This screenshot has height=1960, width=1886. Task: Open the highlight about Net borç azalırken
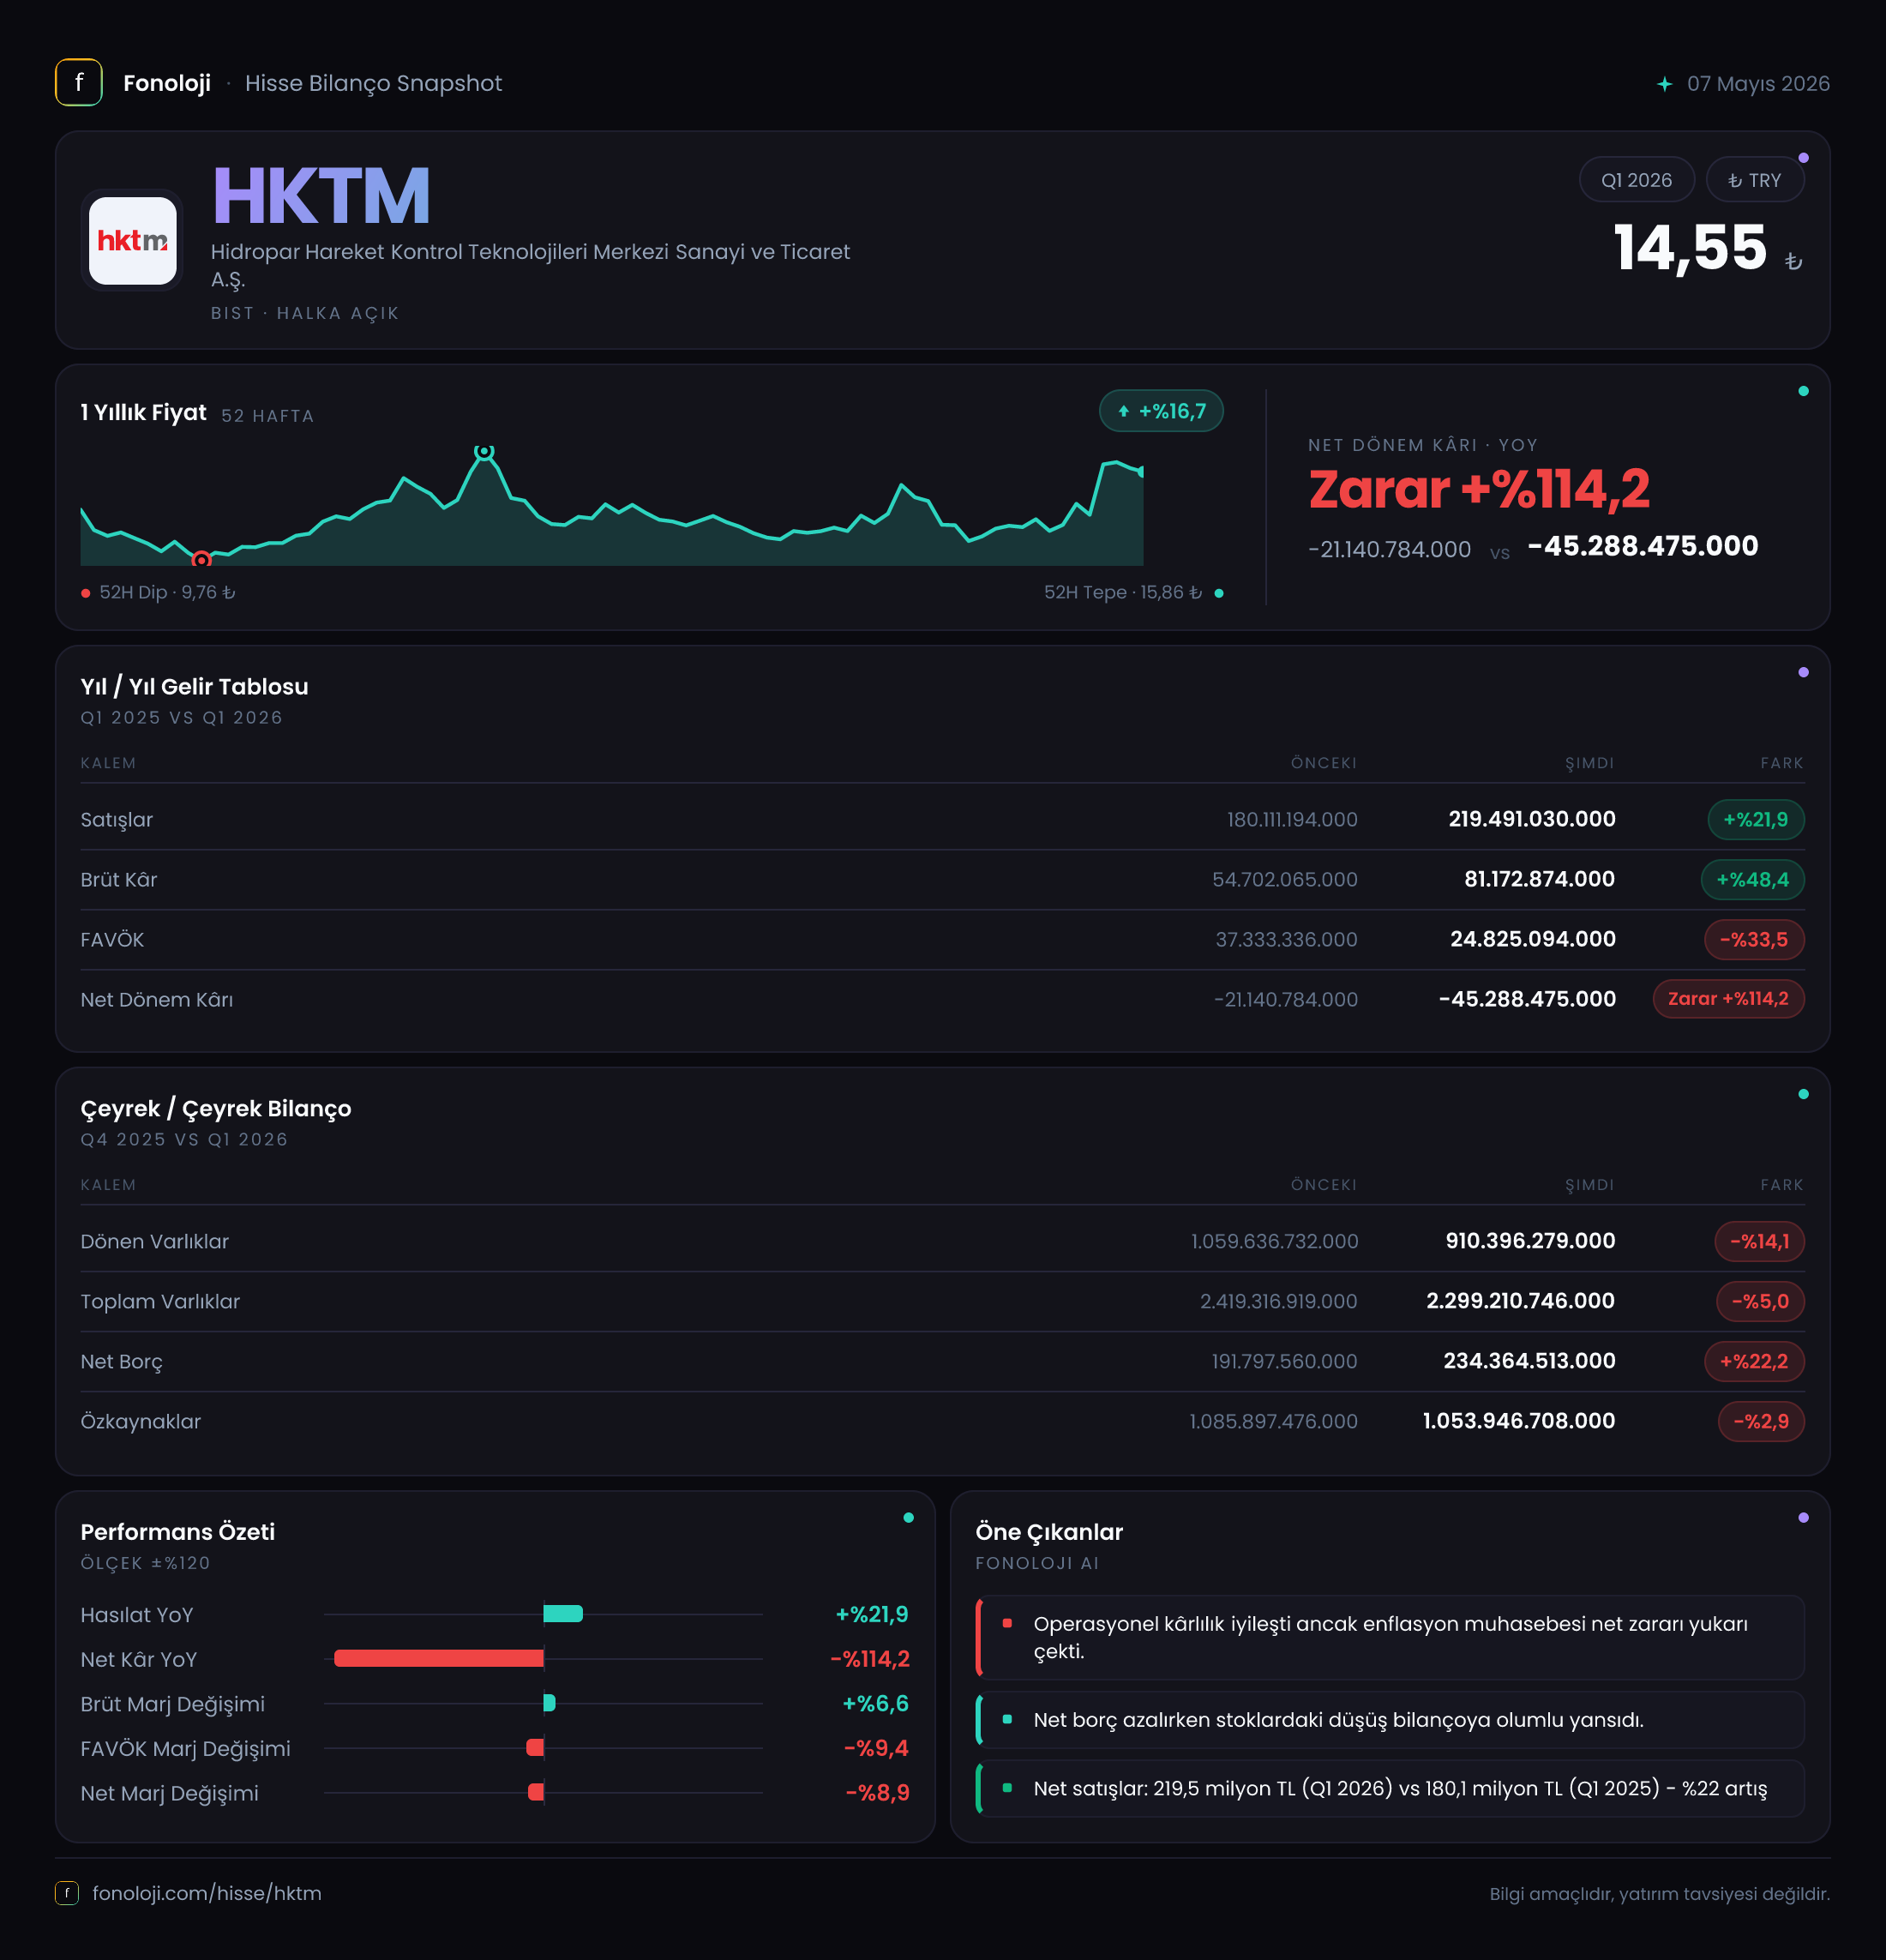pos(1390,1720)
